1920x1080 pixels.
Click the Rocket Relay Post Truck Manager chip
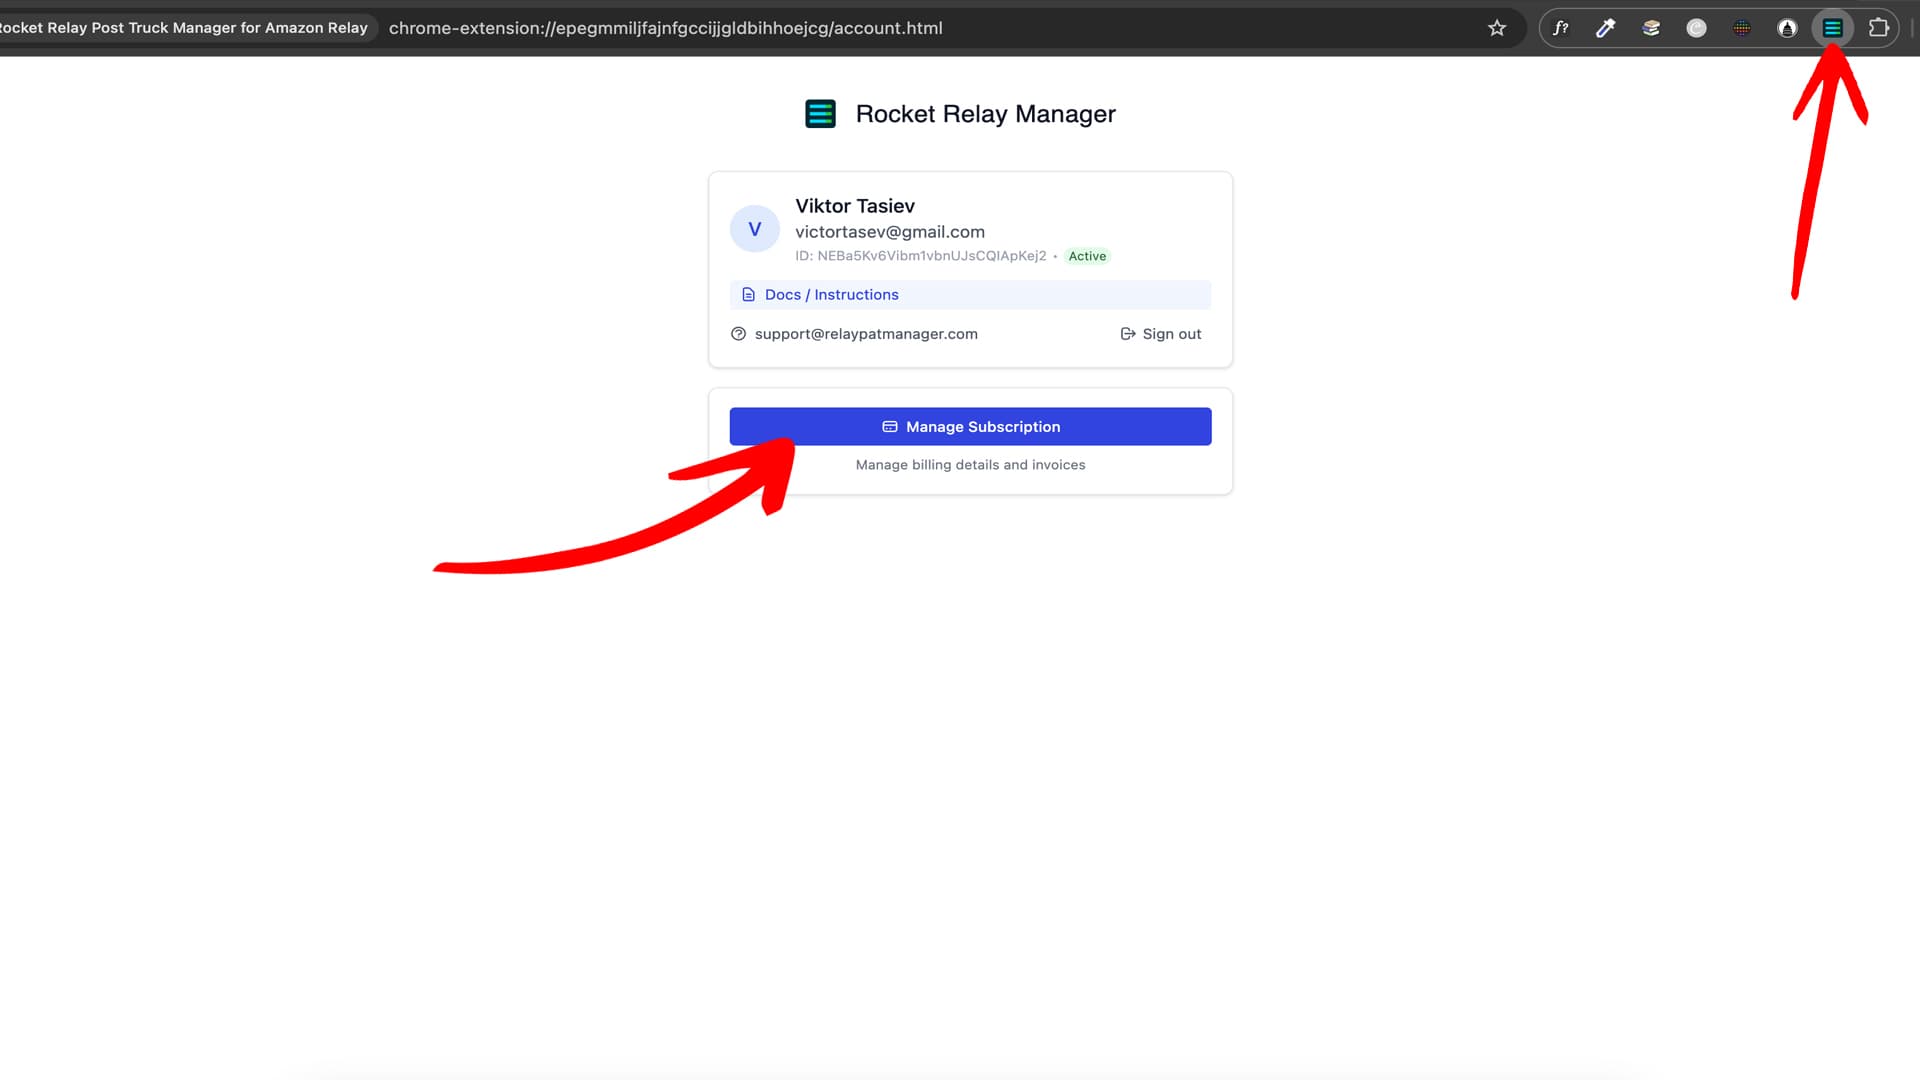(x=186, y=28)
